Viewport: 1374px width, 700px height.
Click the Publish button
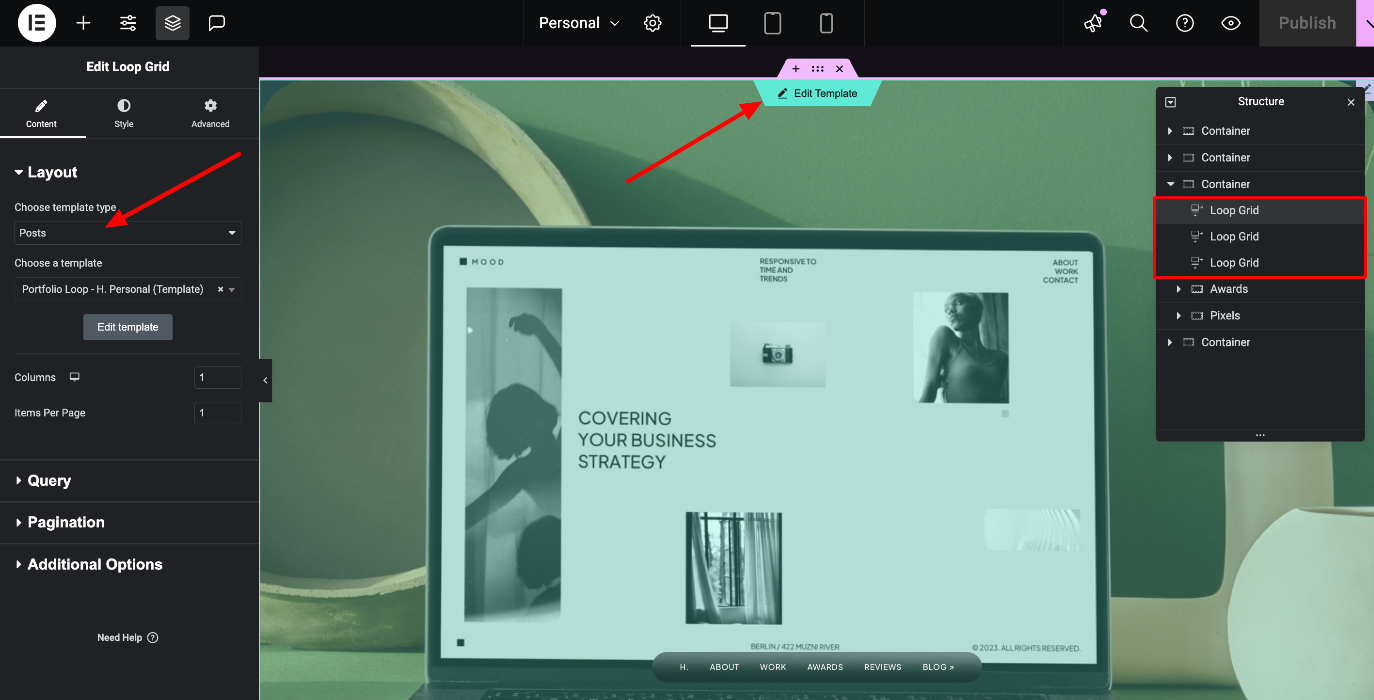tap(1307, 23)
